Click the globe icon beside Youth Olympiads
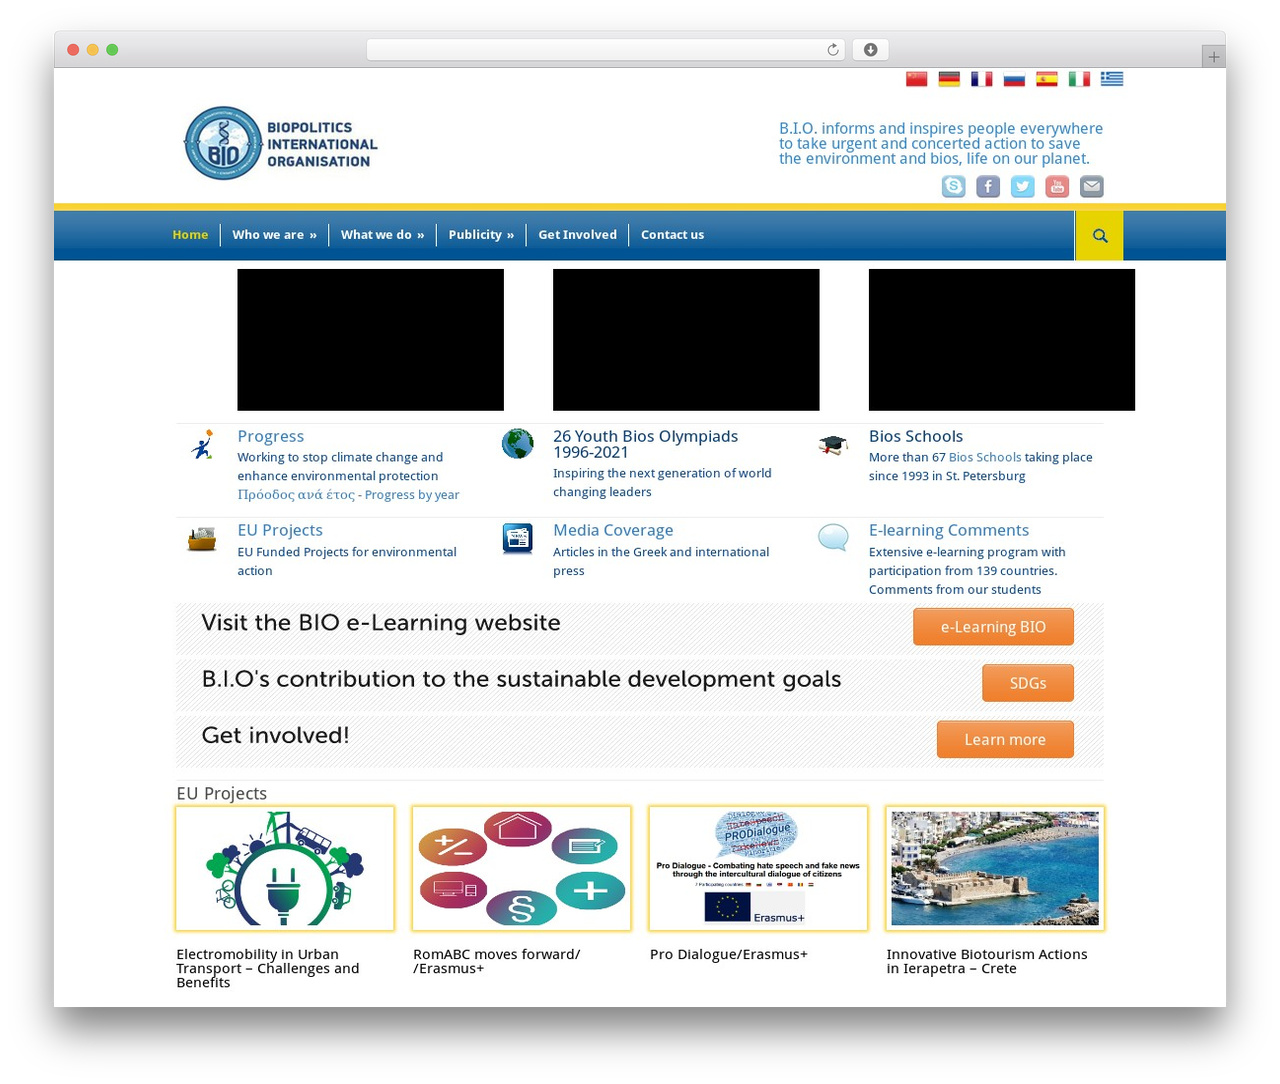The height and width of the screenshot is (1084, 1280). click(517, 443)
